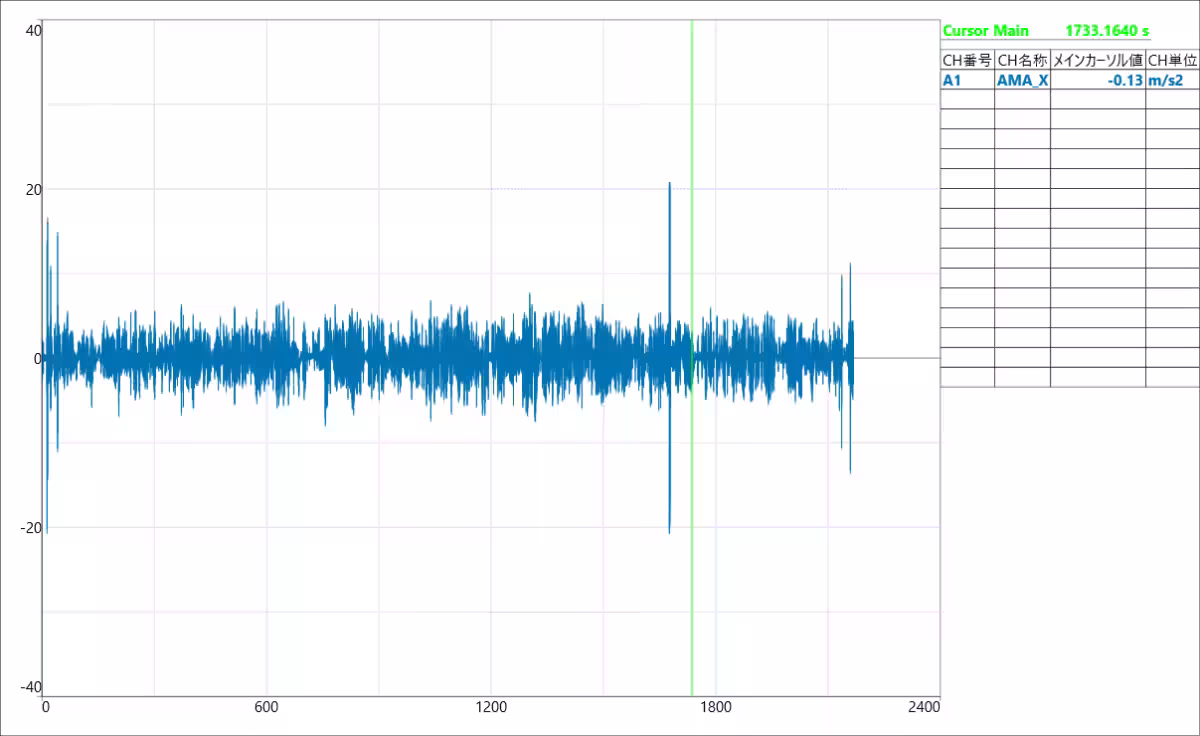Viewport: 1200px width, 736px height.
Task: Click the -0.13 cursor value cell
Action: (1097, 80)
